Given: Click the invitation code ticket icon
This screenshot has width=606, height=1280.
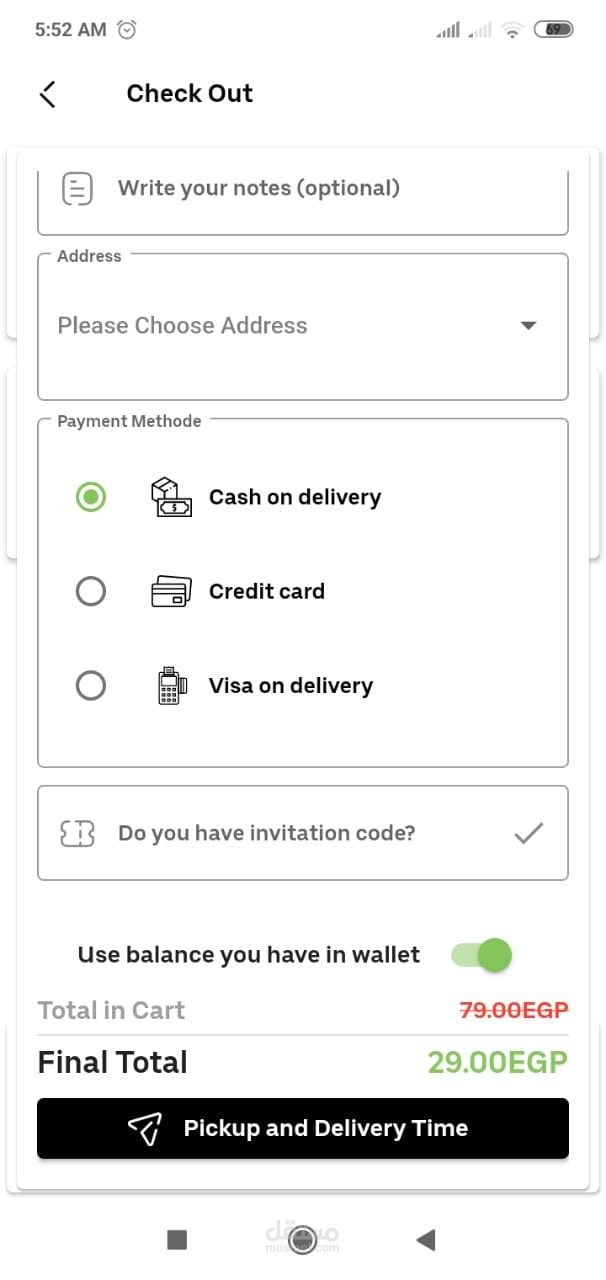Looking at the screenshot, I should 77,834.
